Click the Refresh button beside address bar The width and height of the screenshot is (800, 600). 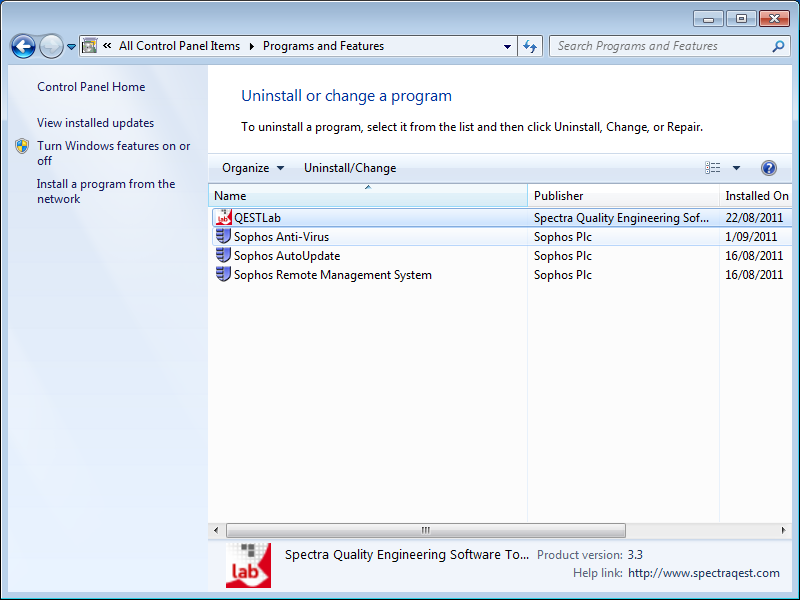[530, 46]
